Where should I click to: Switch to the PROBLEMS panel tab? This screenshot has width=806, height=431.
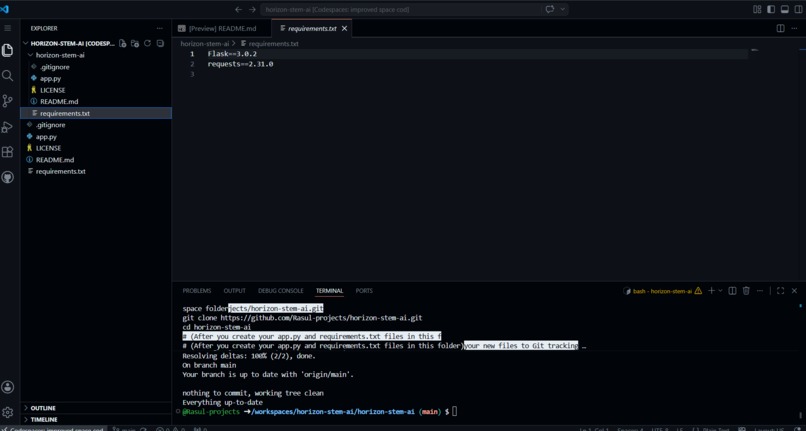click(x=196, y=291)
